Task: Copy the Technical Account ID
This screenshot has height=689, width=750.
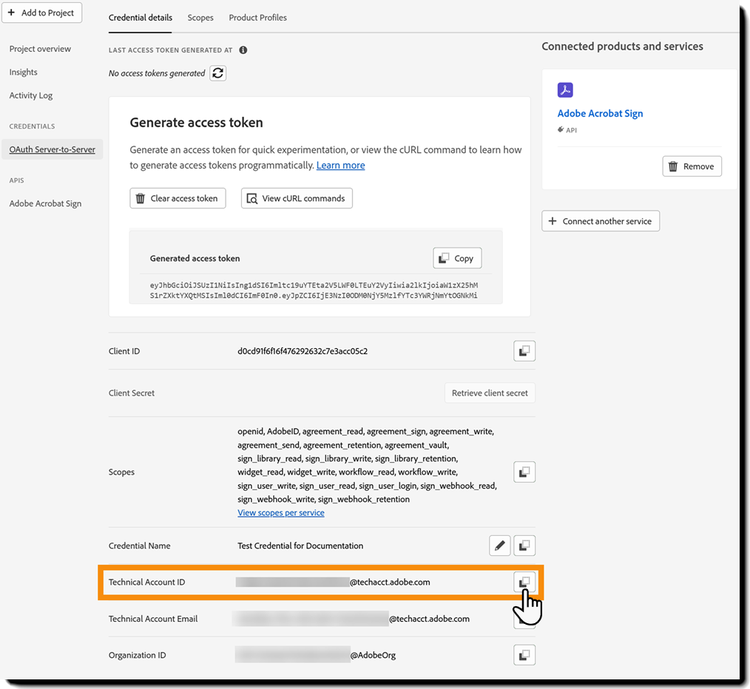Action: pos(525,582)
